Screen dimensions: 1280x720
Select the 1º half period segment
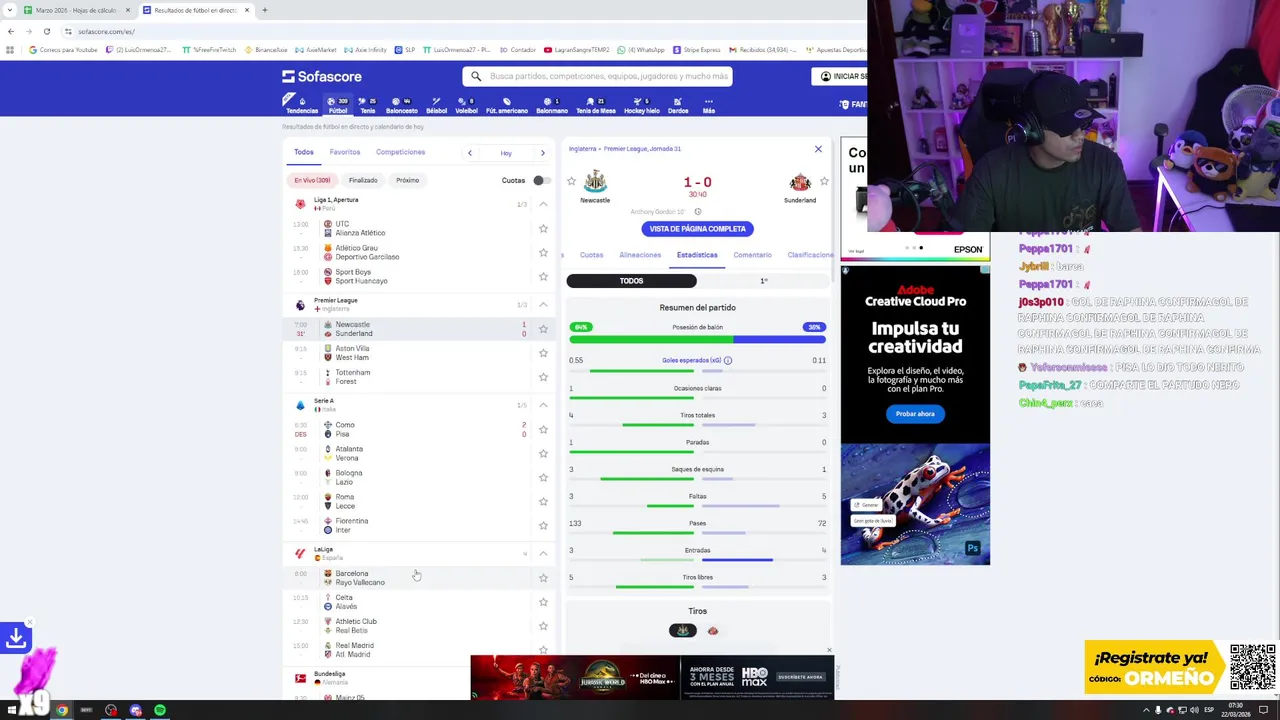(x=763, y=281)
